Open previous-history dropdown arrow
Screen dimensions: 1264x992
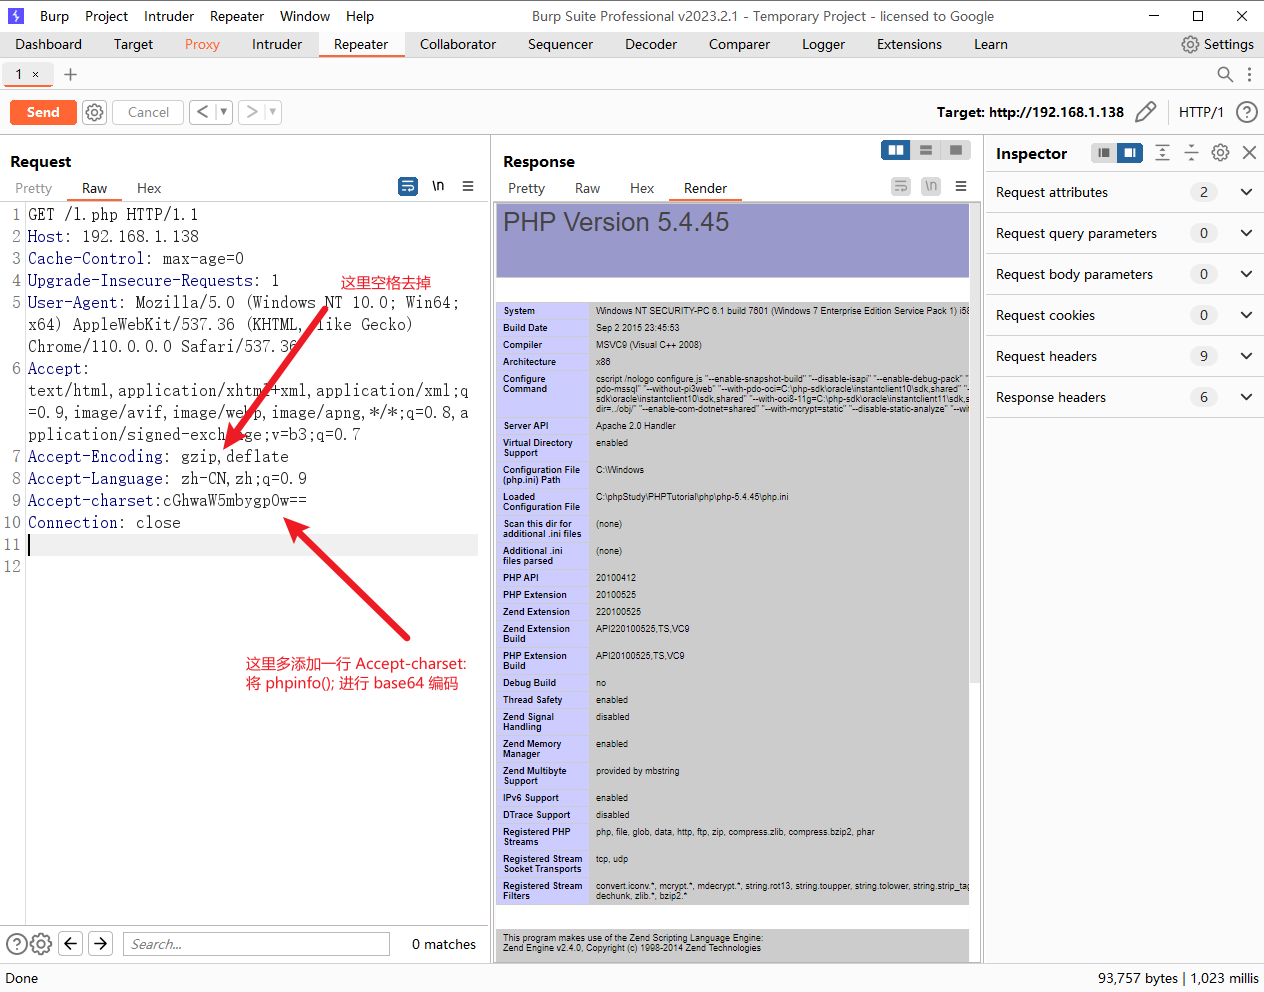223,112
